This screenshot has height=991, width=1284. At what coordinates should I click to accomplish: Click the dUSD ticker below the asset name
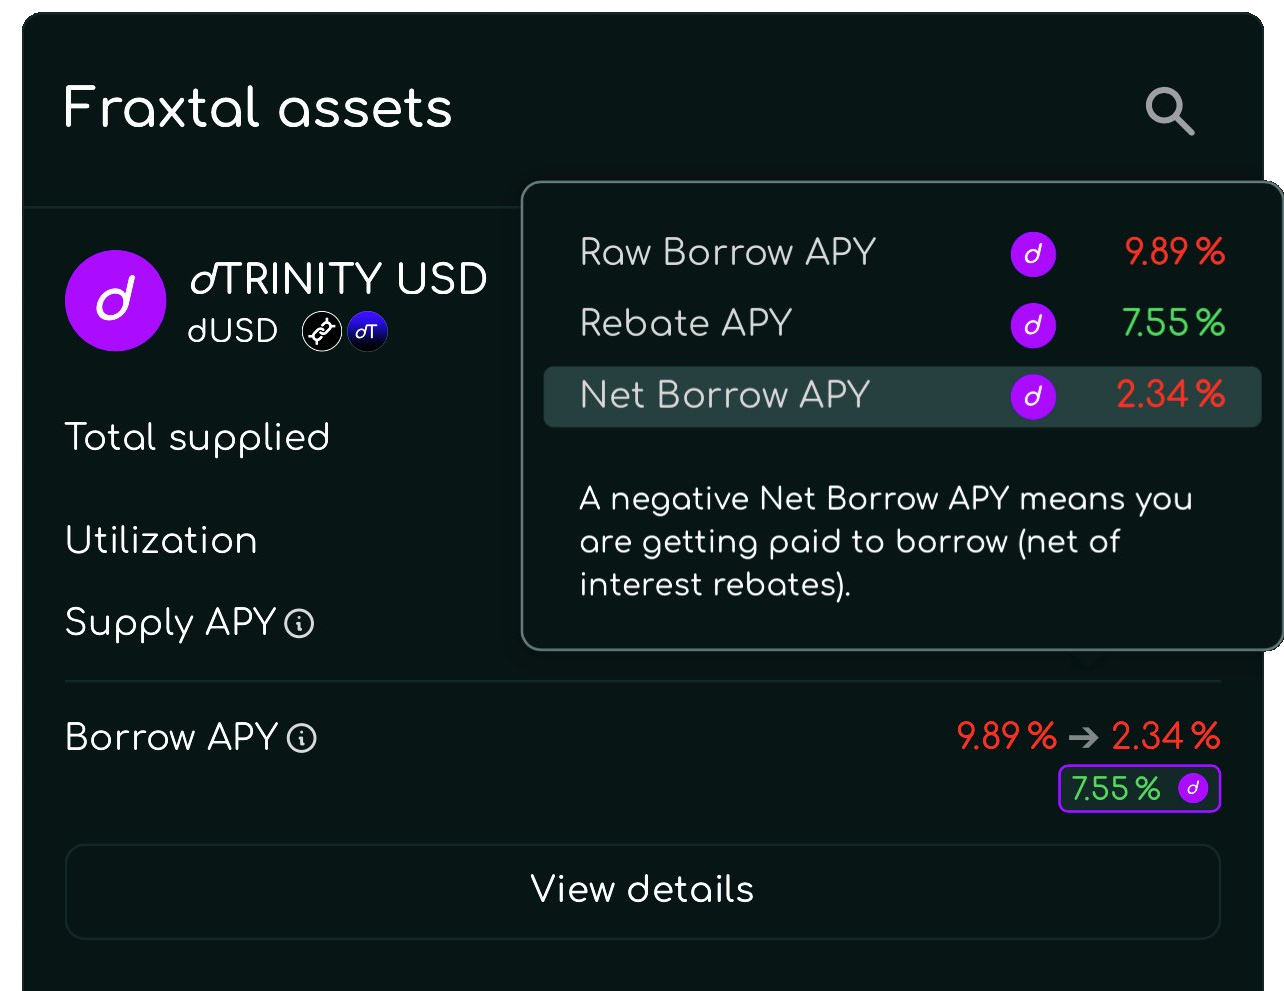coord(232,330)
